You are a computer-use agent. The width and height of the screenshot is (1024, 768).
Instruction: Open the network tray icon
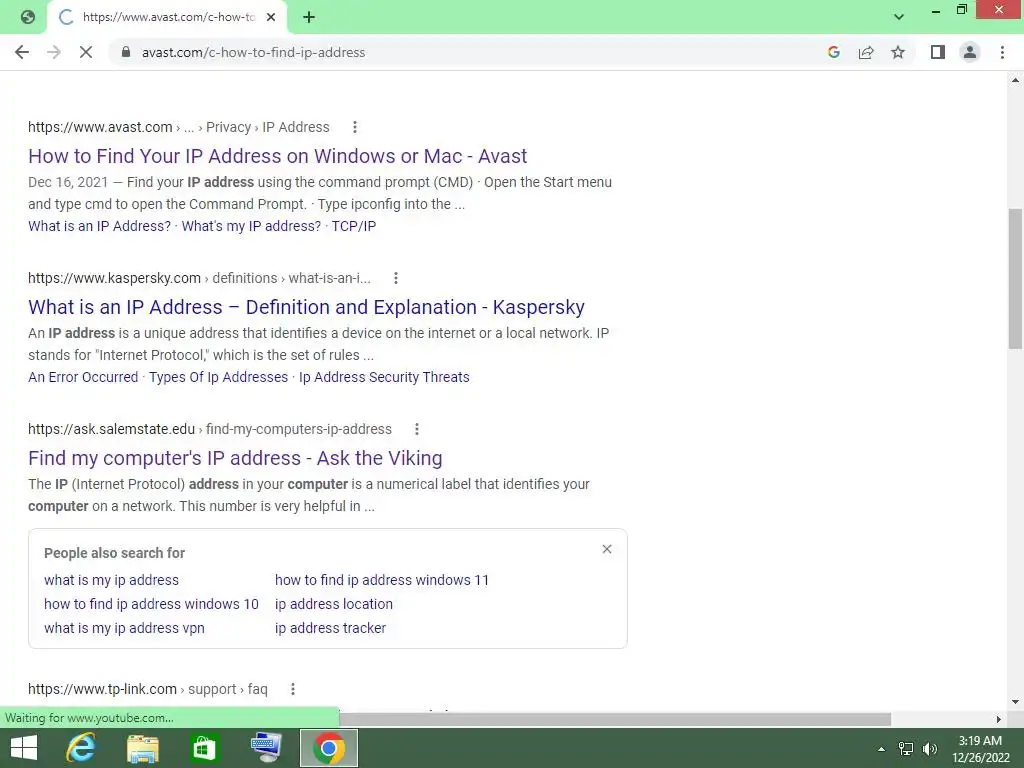click(906, 749)
